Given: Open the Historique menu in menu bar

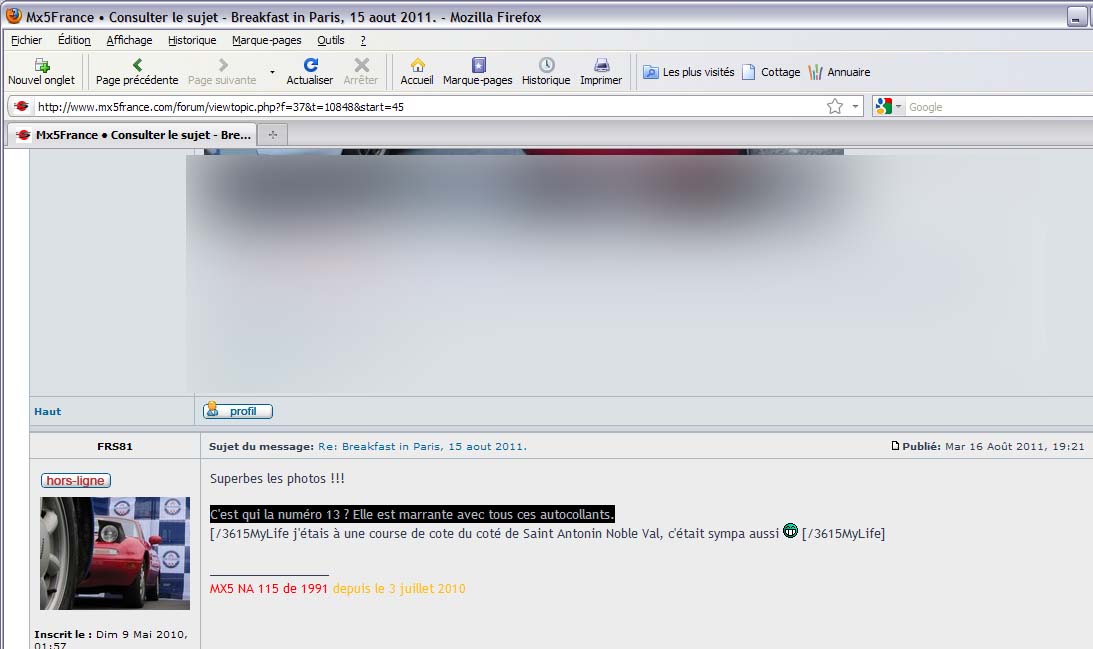Looking at the screenshot, I should [192, 40].
